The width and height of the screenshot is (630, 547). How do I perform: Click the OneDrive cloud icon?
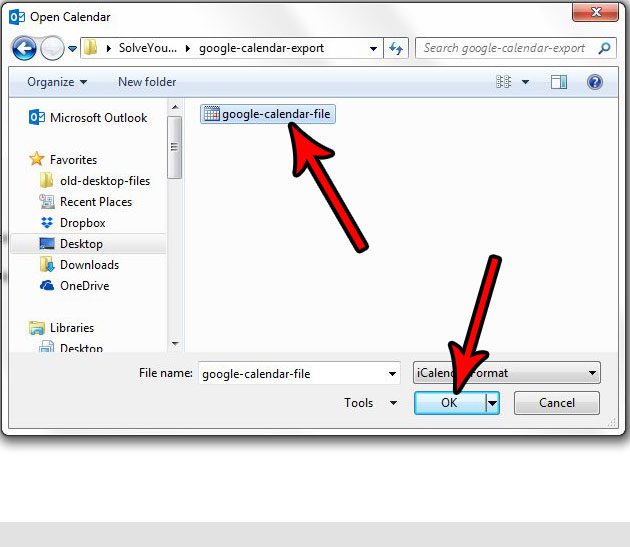tap(47, 285)
